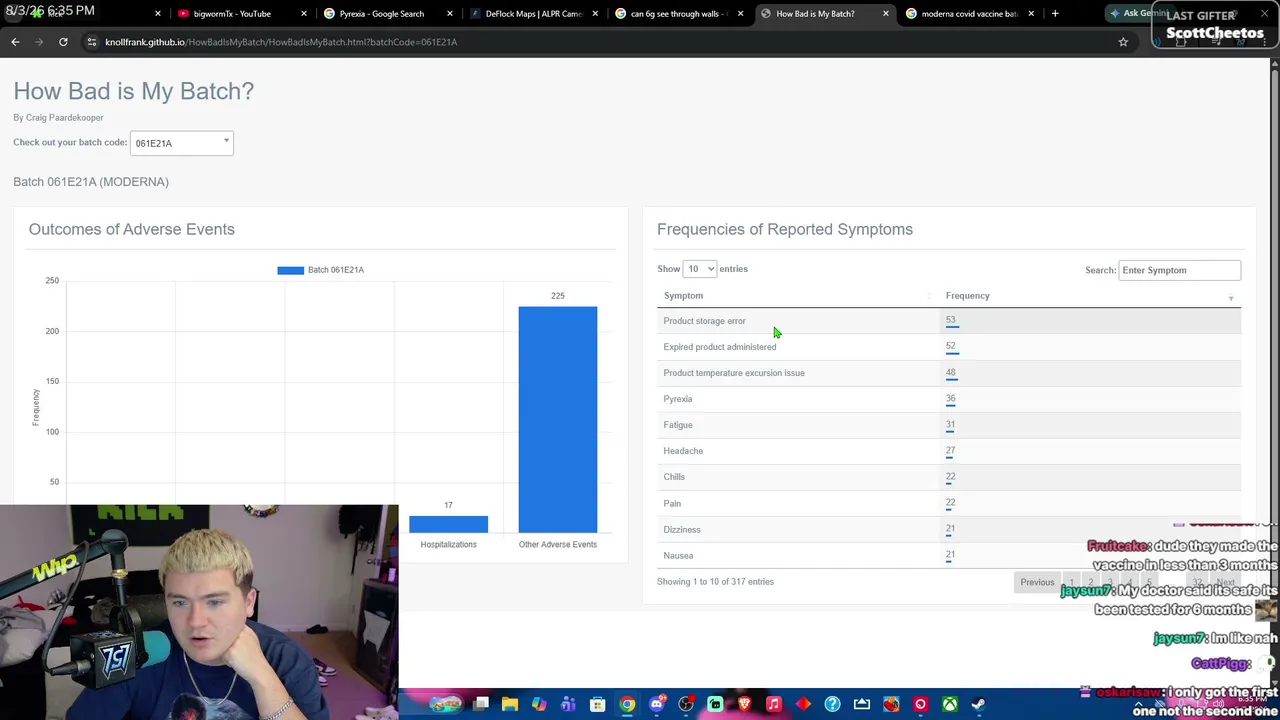The image size is (1280, 720).
Task: Go back using the browser back arrow
Action: click(x=15, y=42)
